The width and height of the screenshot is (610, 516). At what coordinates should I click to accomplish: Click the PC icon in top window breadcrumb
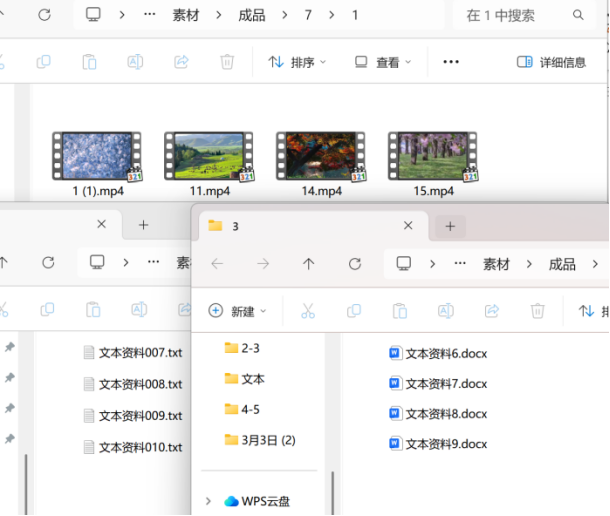click(x=93, y=15)
